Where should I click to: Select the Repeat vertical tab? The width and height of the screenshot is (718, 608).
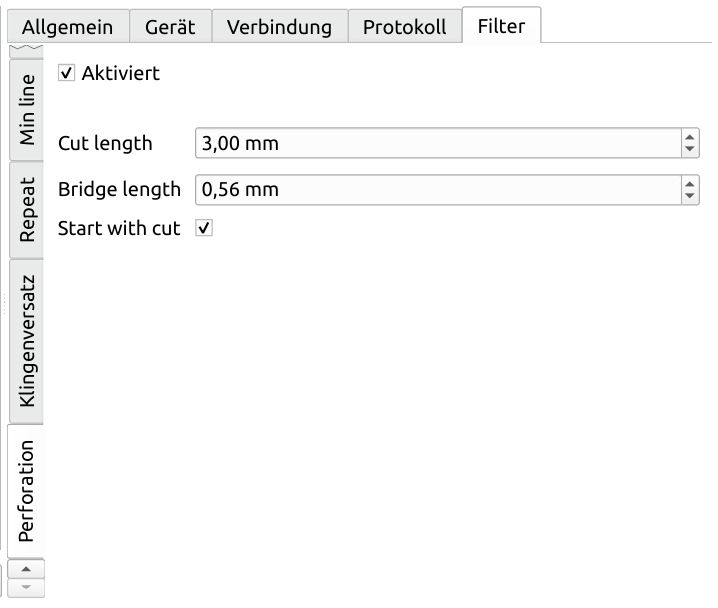27,210
